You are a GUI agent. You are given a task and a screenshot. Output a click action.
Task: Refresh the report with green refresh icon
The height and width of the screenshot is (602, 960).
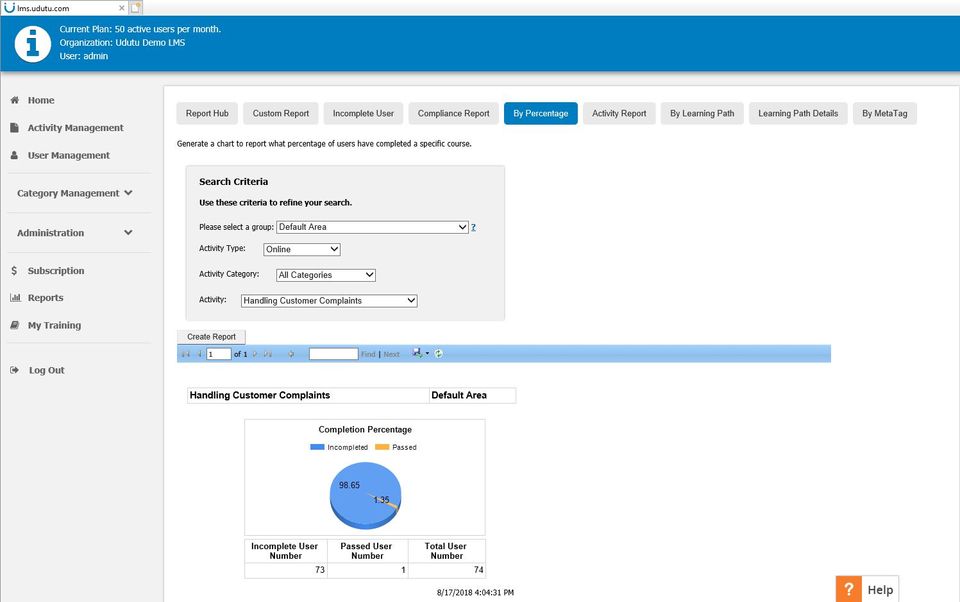point(438,353)
